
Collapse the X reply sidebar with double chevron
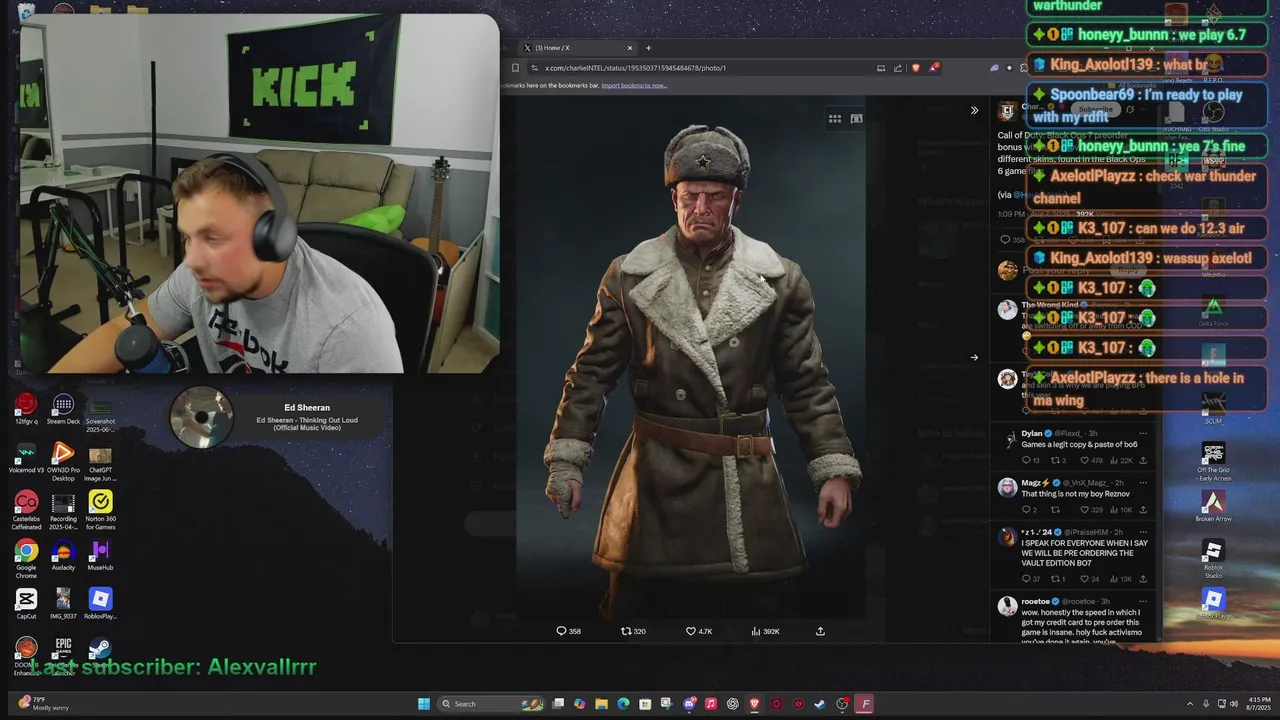coord(974,110)
